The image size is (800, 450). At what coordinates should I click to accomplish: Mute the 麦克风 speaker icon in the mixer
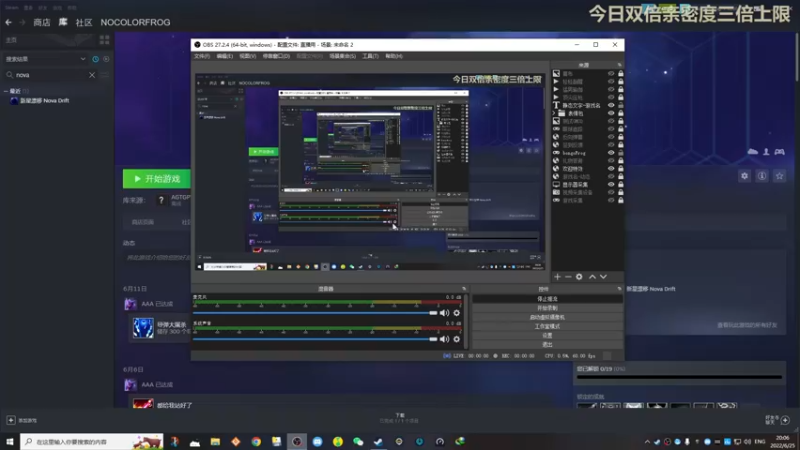click(x=444, y=313)
